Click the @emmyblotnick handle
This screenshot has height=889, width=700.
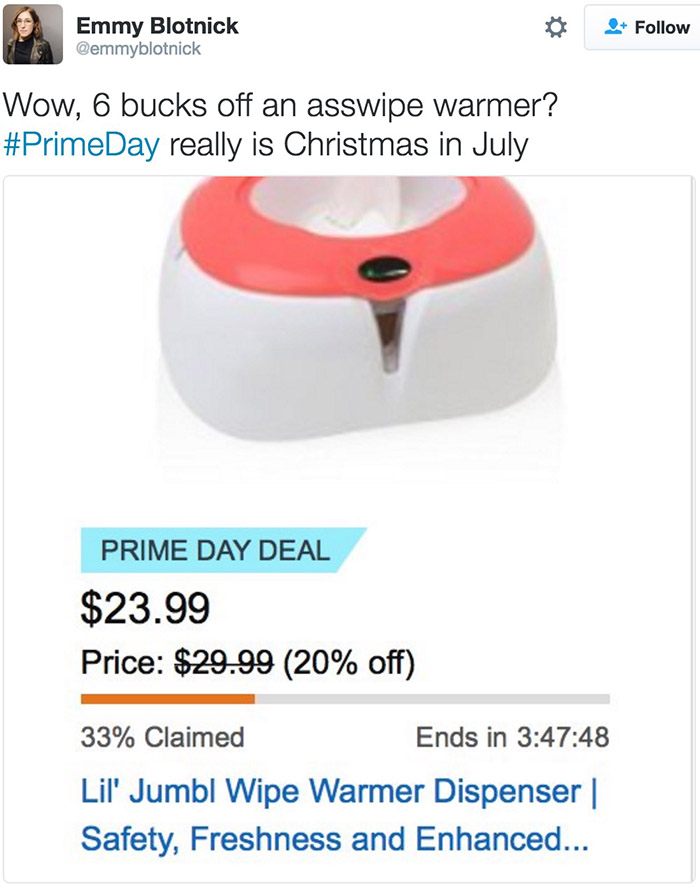coord(138,48)
